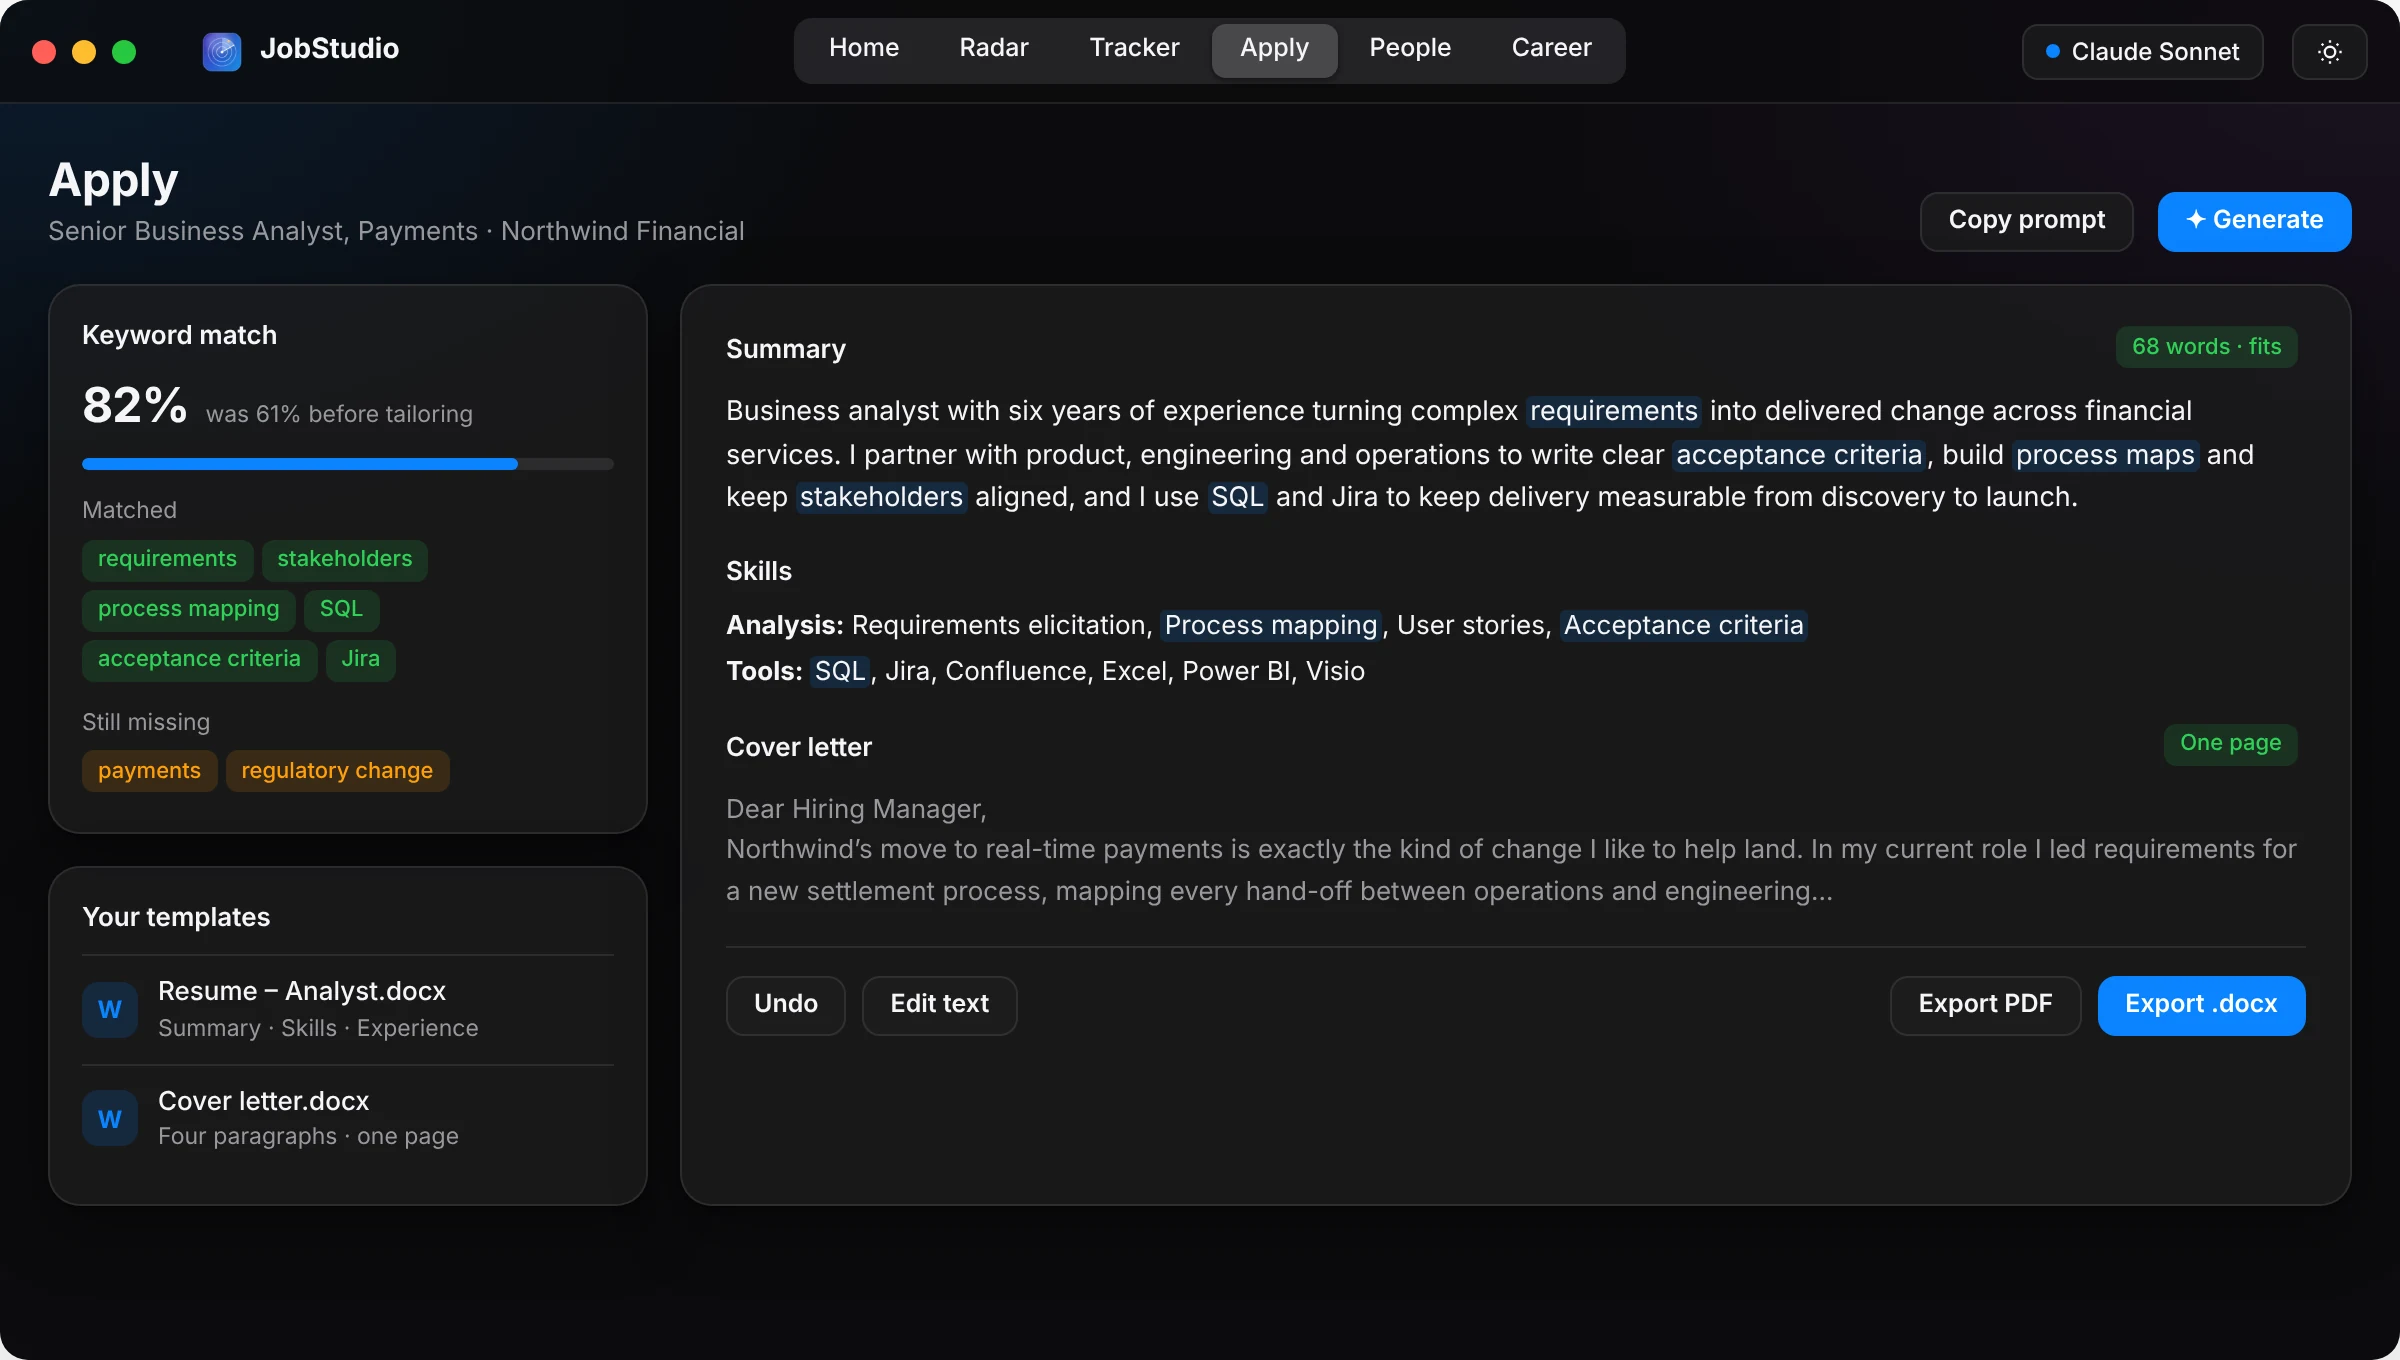Click the Word icon beside Resume – Analyst.docx

[110, 1010]
